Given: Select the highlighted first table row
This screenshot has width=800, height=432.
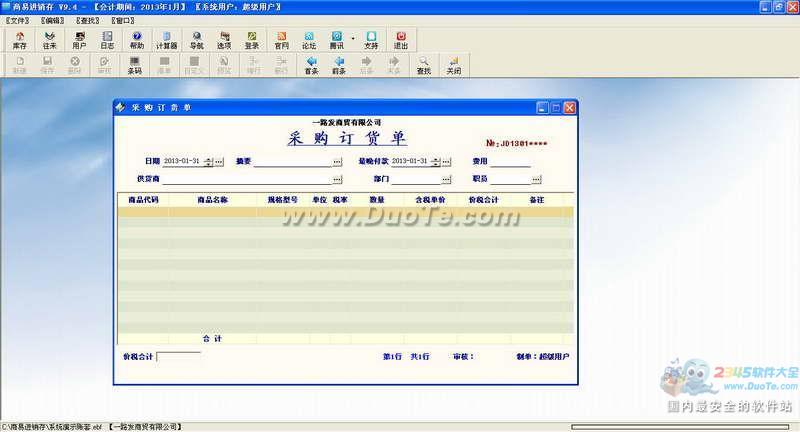Looking at the screenshot, I should (x=345, y=212).
